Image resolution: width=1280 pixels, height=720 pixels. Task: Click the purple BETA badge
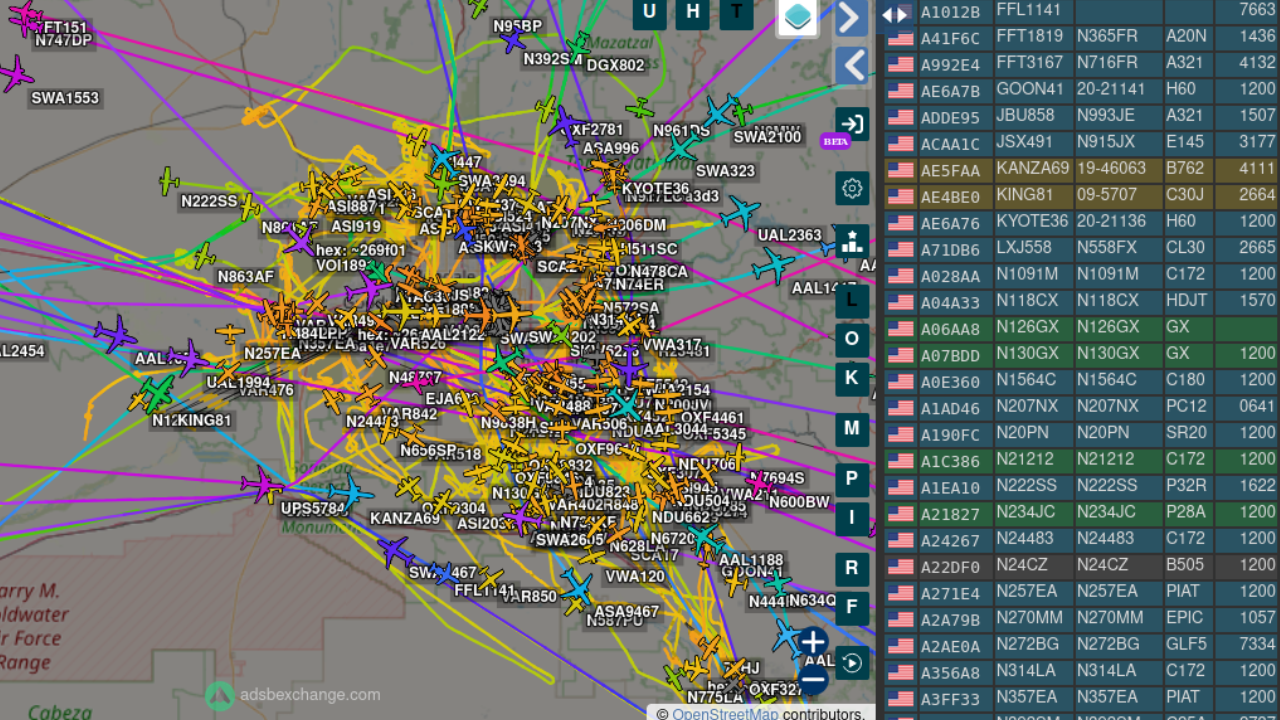[x=835, y=141]
